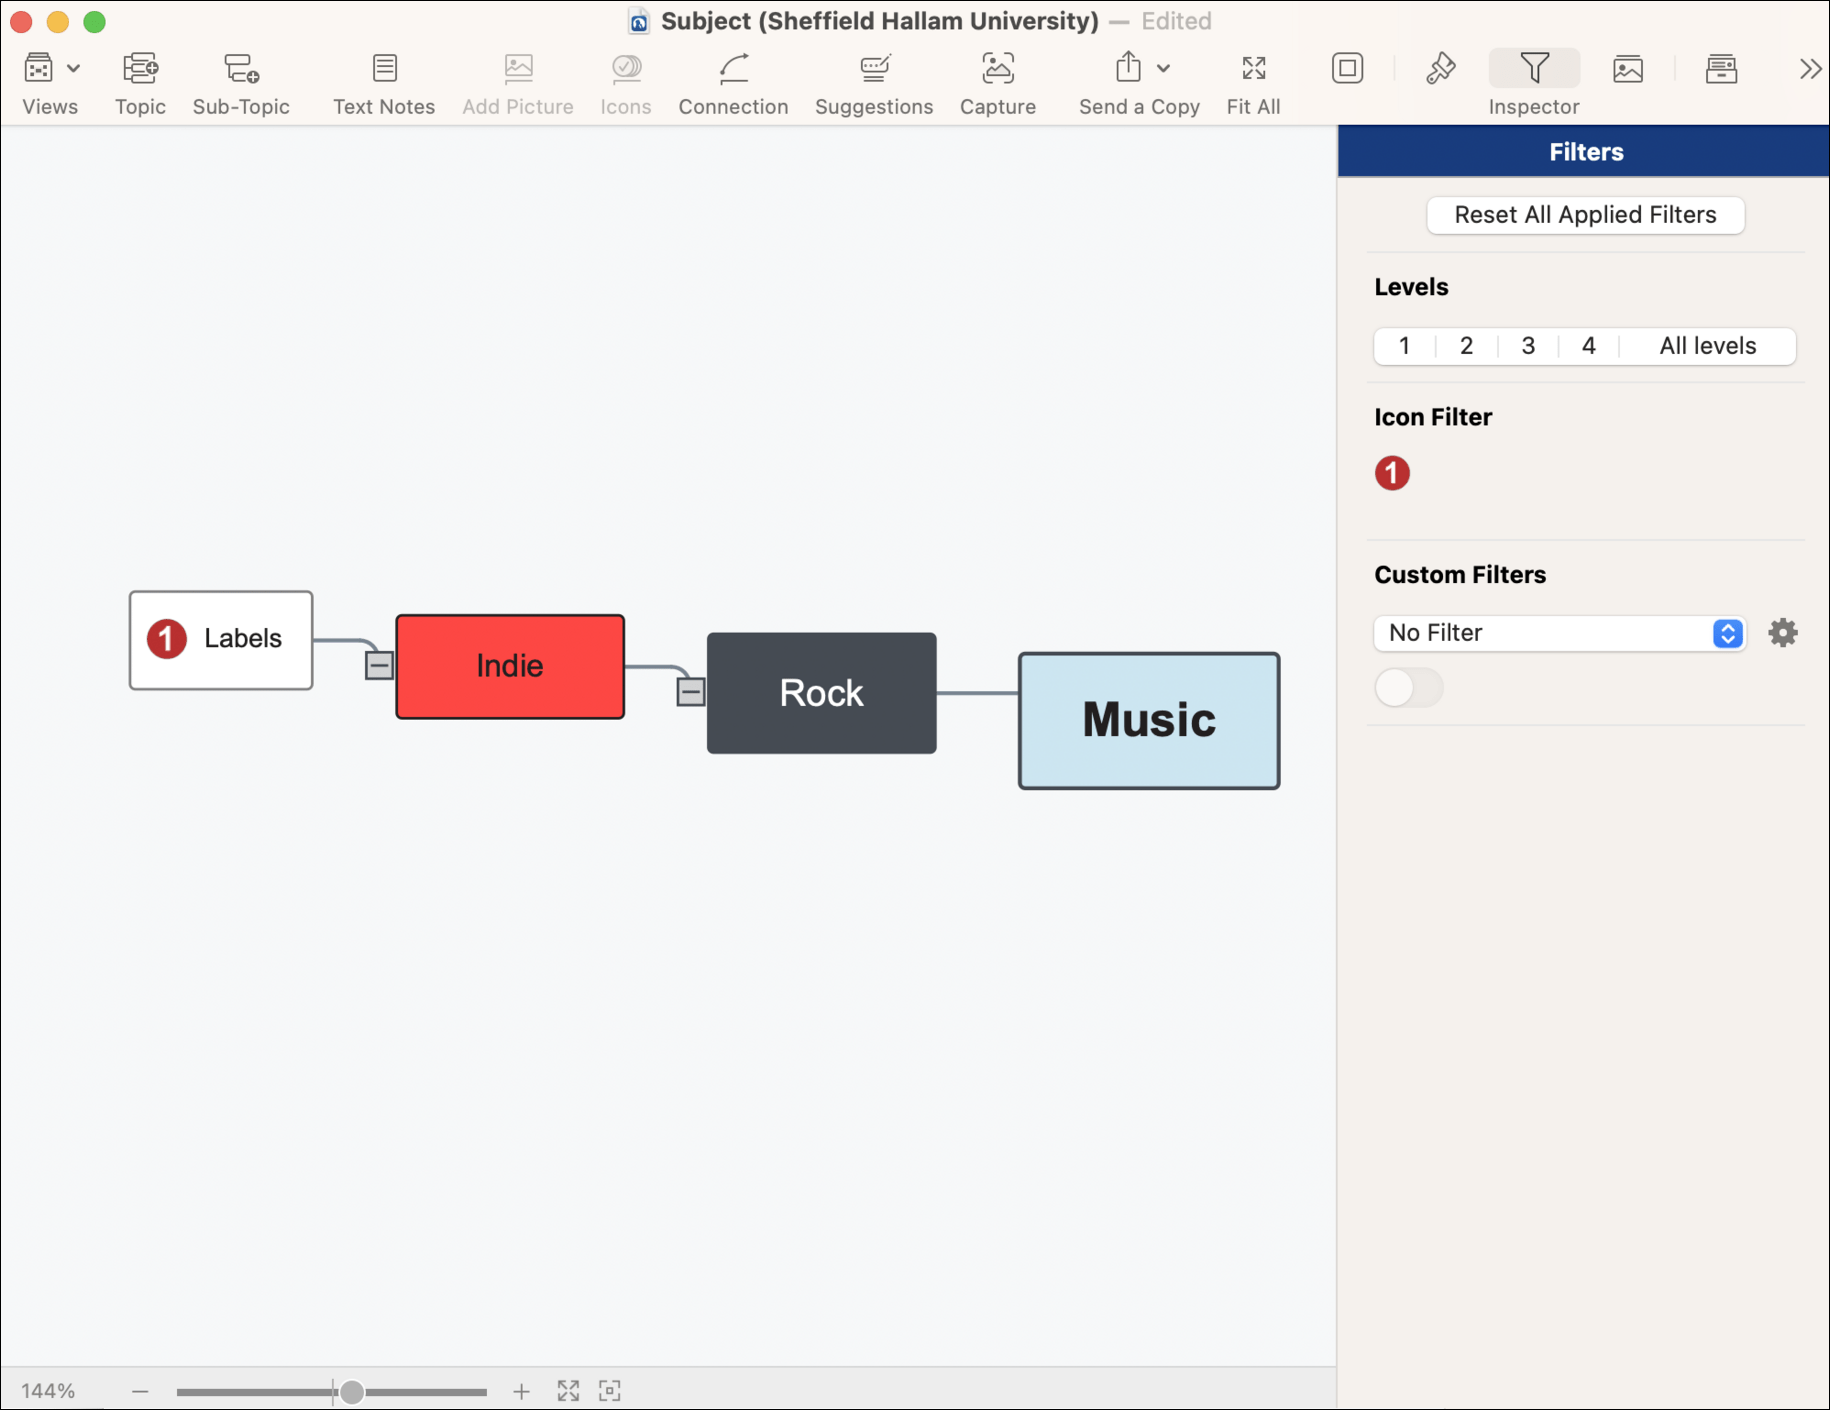The image size is (1830, 1410).
Task: Open the Send a Copy dropdown arrow
Action: 1163,68
